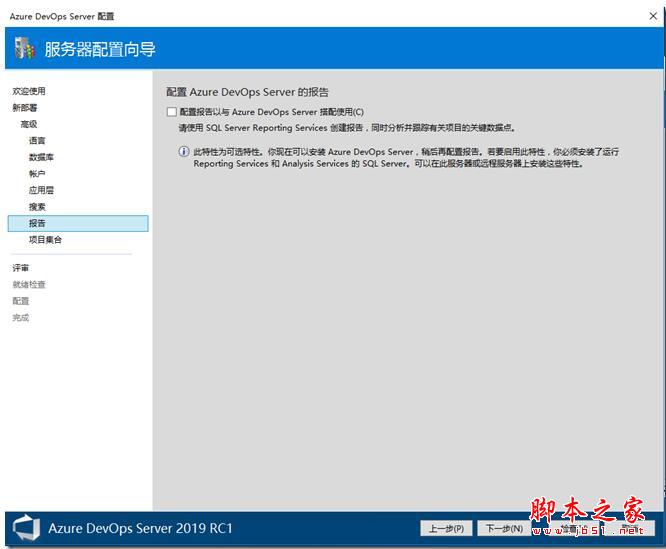
Task: Select 新部署 in the wizard sidebar
Action: pyautogui.click(x=25, y=108)
